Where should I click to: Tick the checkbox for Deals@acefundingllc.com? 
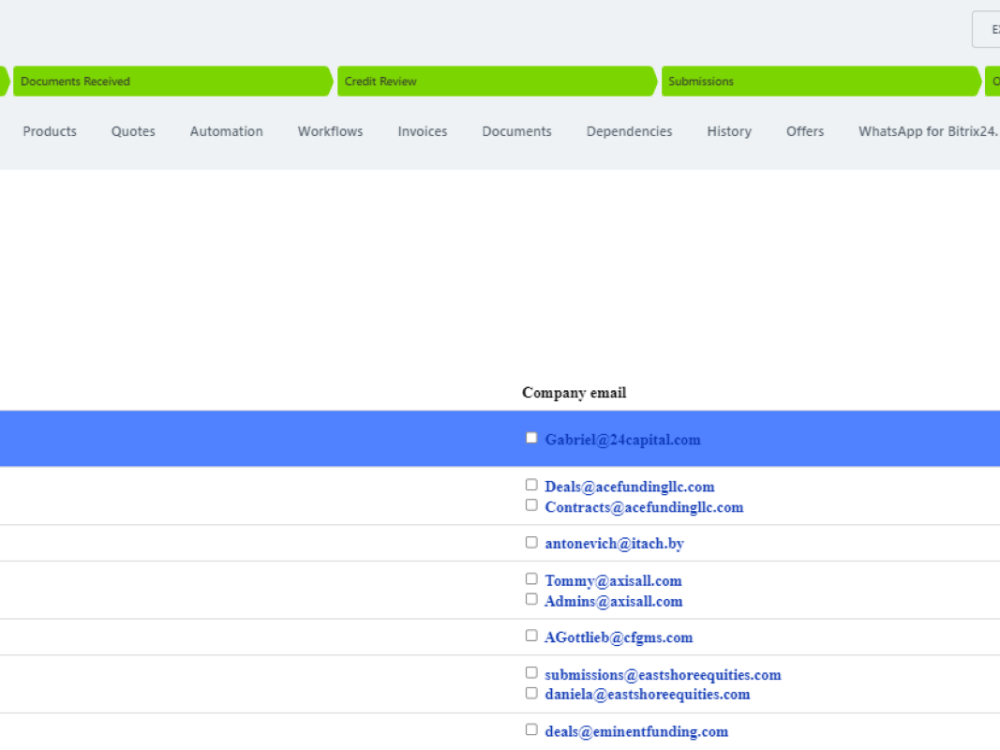coord(531,484)
